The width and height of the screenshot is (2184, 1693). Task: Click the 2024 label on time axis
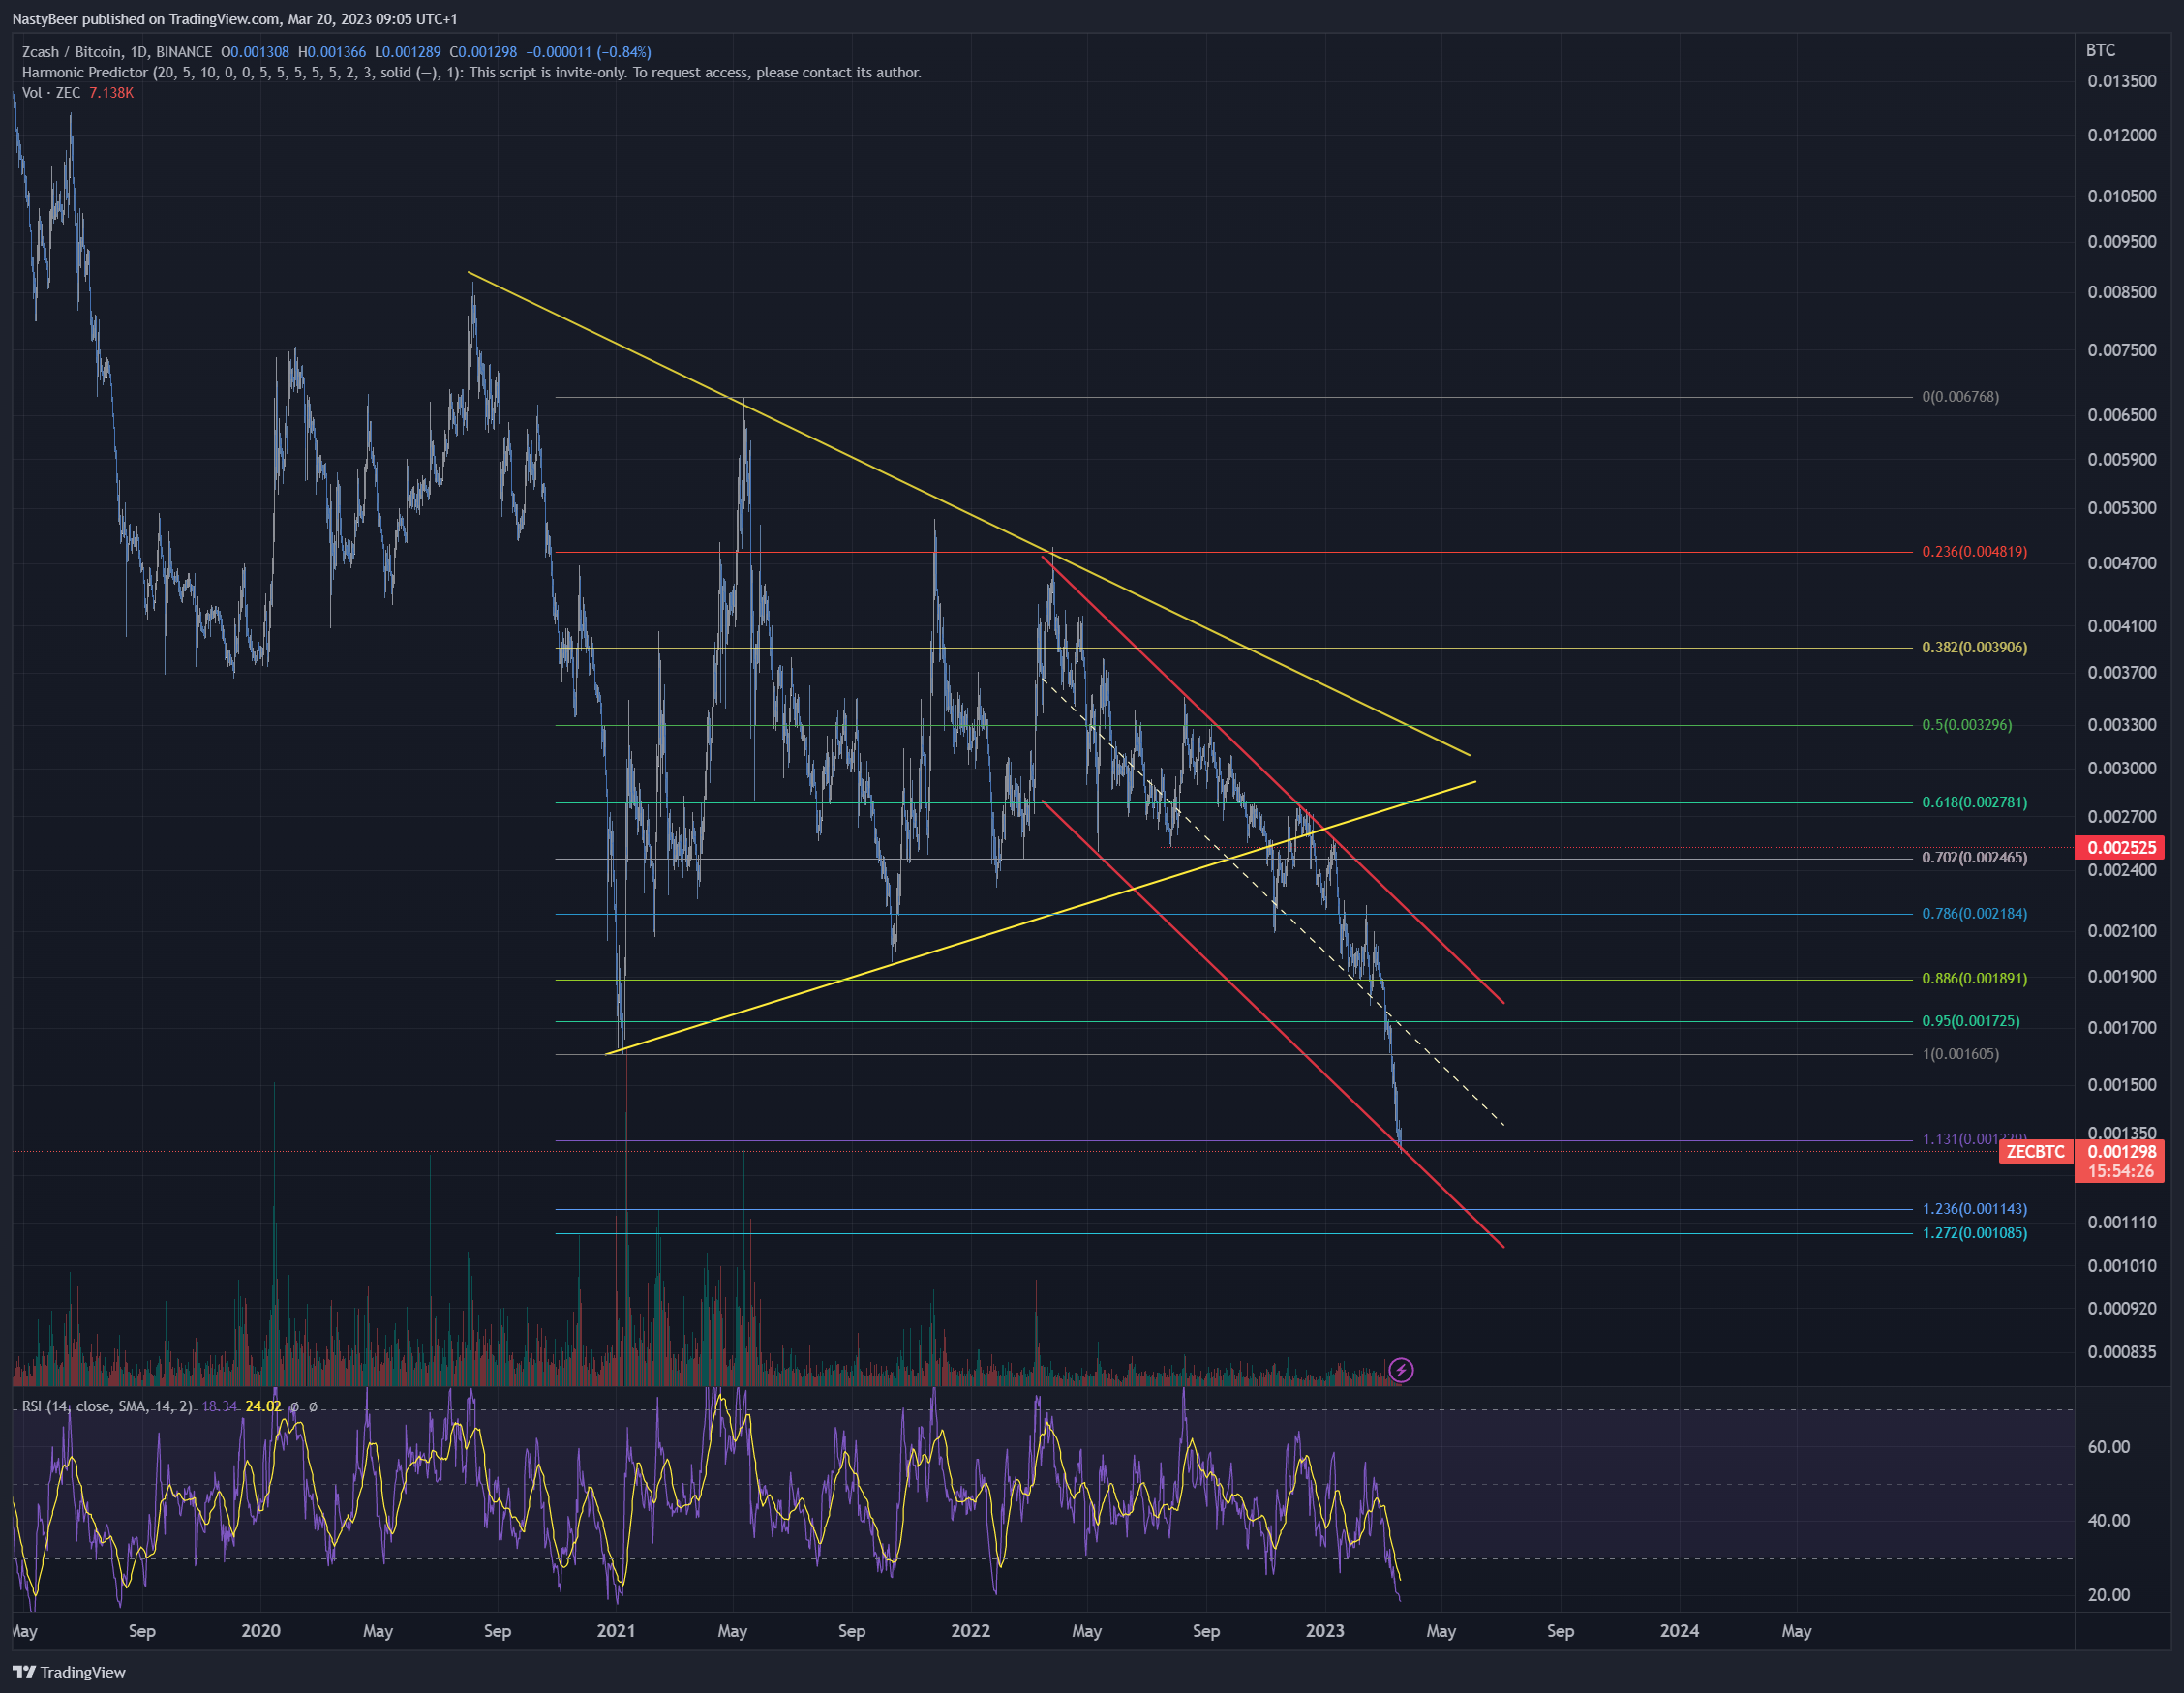(x=1679, y=1631)
